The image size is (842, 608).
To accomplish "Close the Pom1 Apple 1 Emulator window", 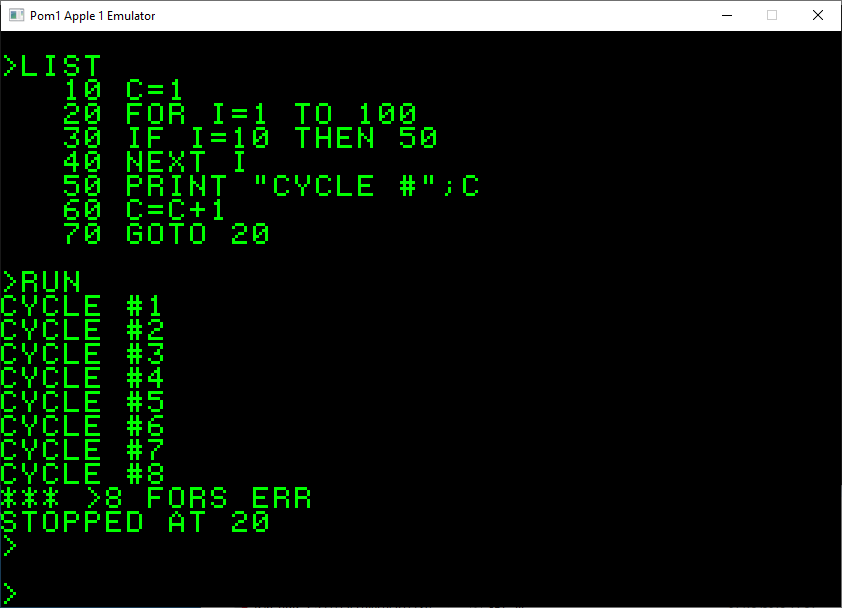I will (x=818, y=16).
